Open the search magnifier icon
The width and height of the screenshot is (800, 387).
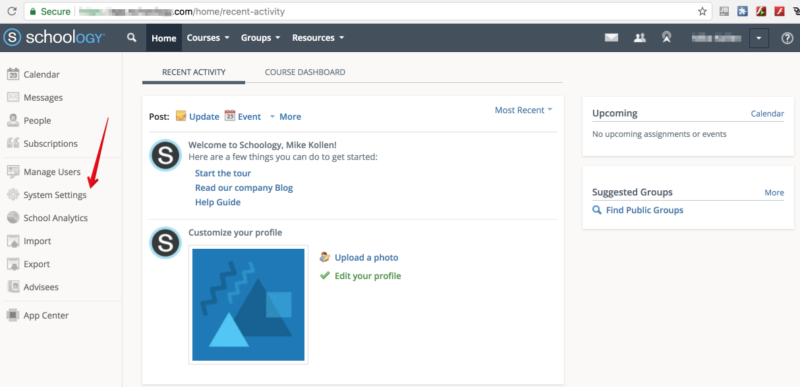132,37
